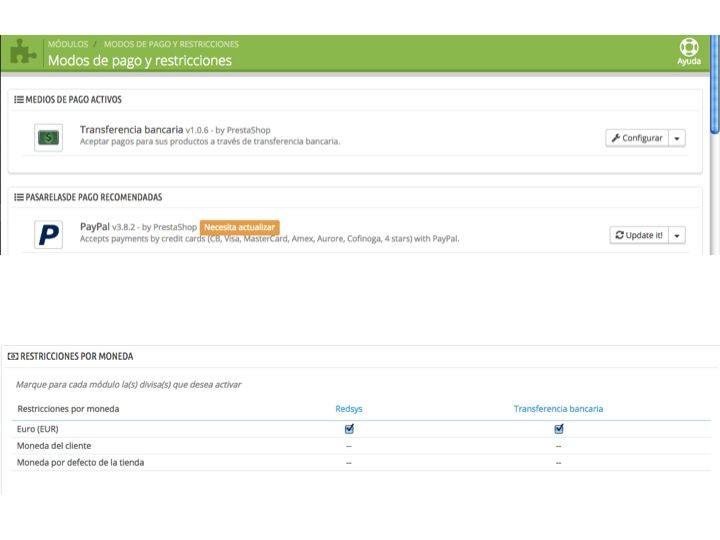Viewport: 720px width, 540px height.
Task: Click the Transferencia bancaria module title
Action: 131,130
